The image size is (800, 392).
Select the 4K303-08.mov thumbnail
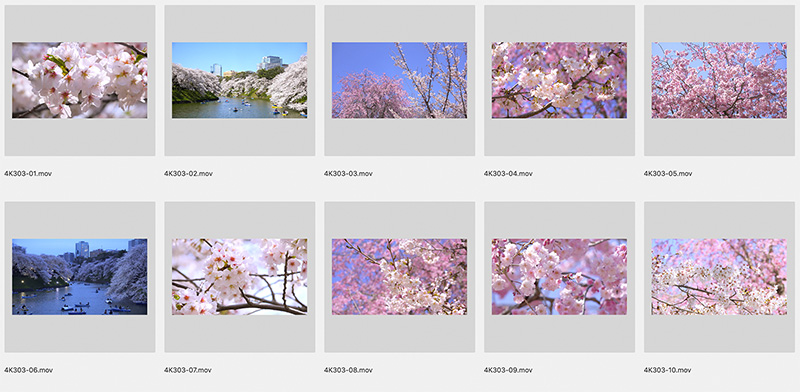click(x=399, y=277)
